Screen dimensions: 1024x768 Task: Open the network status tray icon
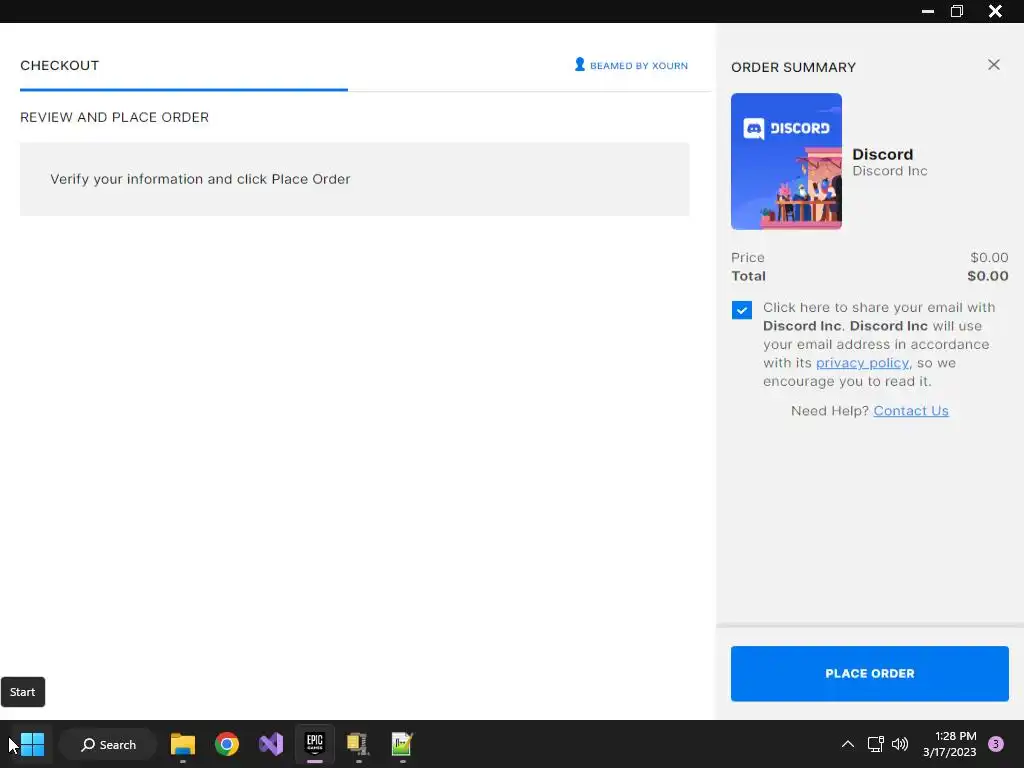click(x=875, y=744)
